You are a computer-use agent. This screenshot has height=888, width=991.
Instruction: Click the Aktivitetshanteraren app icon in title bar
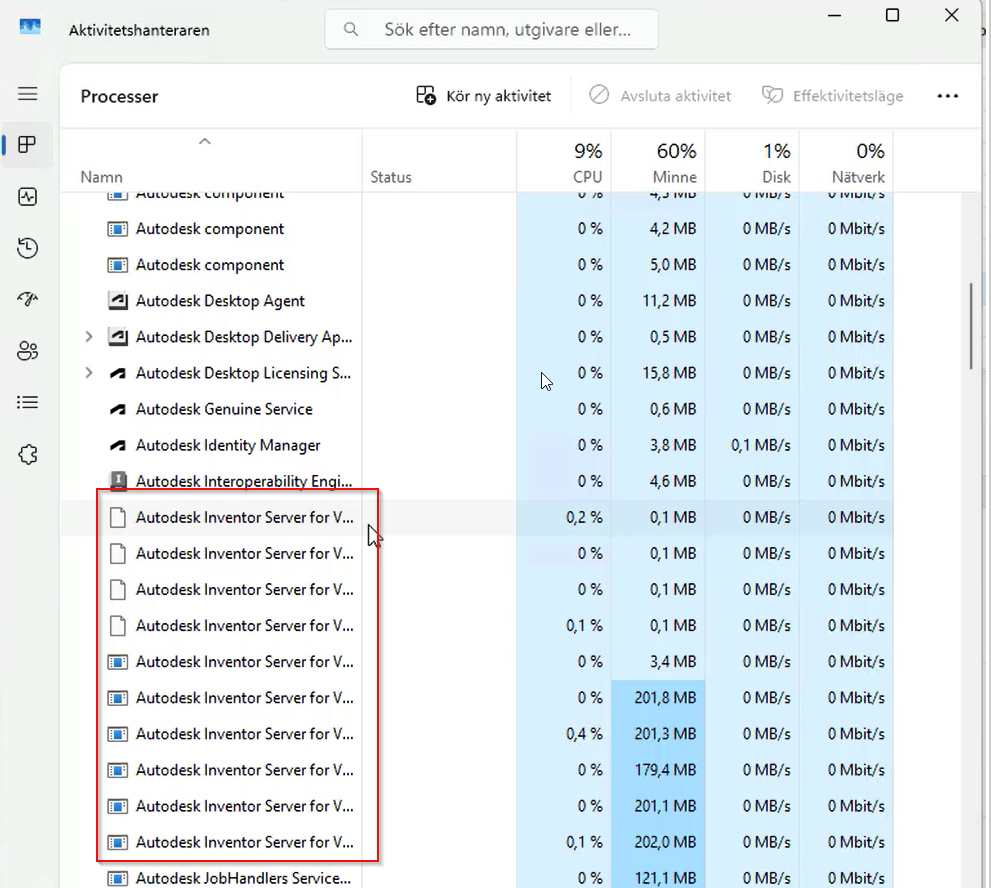click(x=30, y=27)
